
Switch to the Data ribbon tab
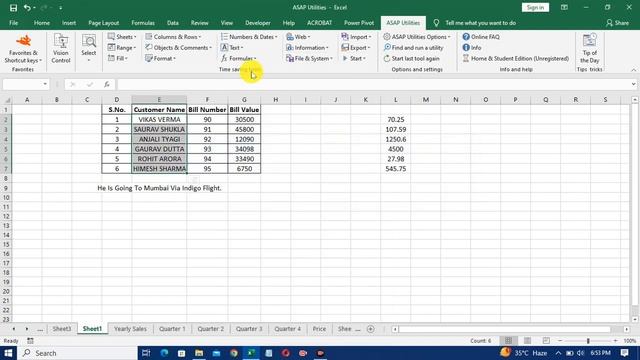pyautogui.click(x=173, y=23)
